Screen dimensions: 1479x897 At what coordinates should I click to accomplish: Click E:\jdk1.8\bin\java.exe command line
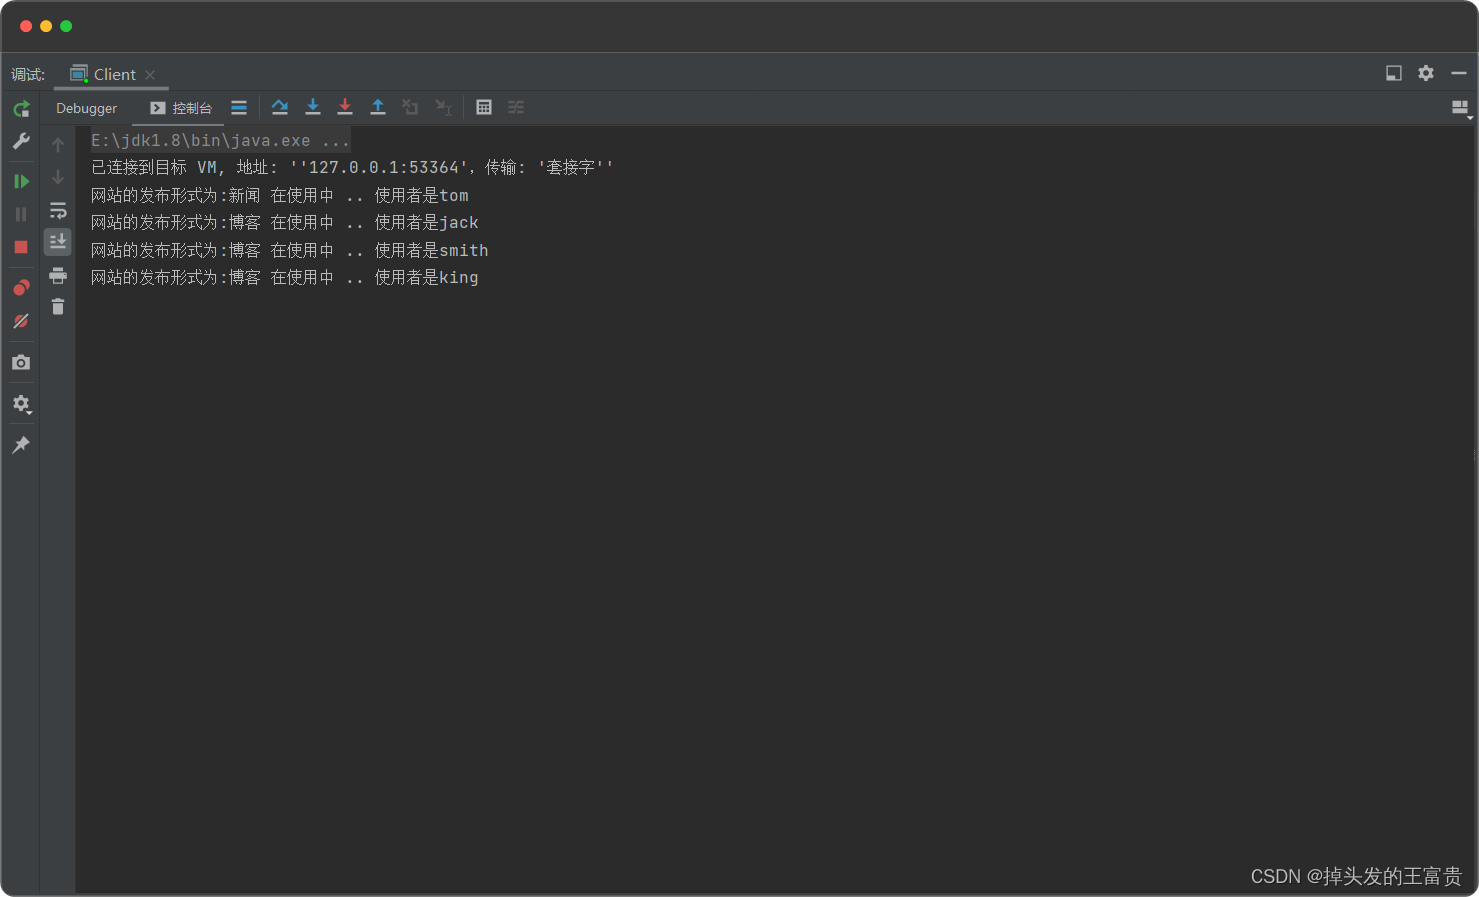click(x=220, y=141)
